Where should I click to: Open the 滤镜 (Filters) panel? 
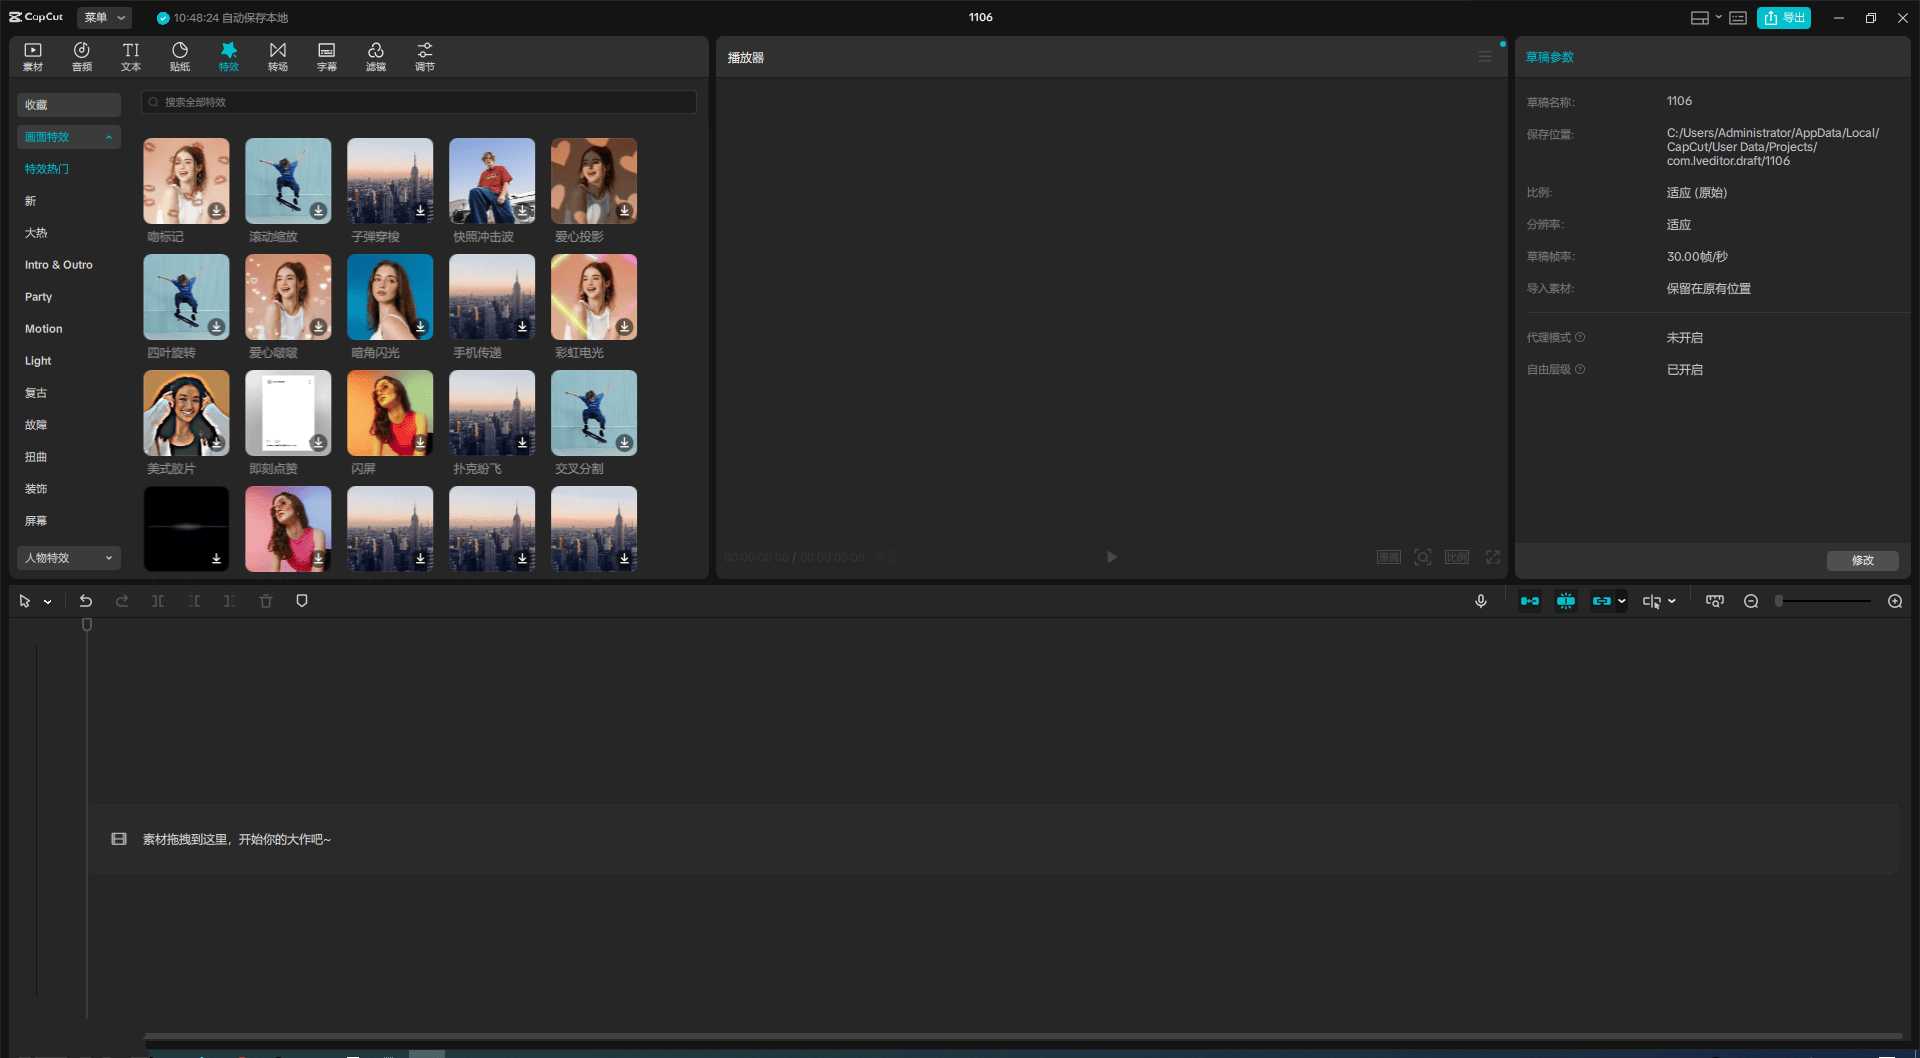(x=376, y=56)
